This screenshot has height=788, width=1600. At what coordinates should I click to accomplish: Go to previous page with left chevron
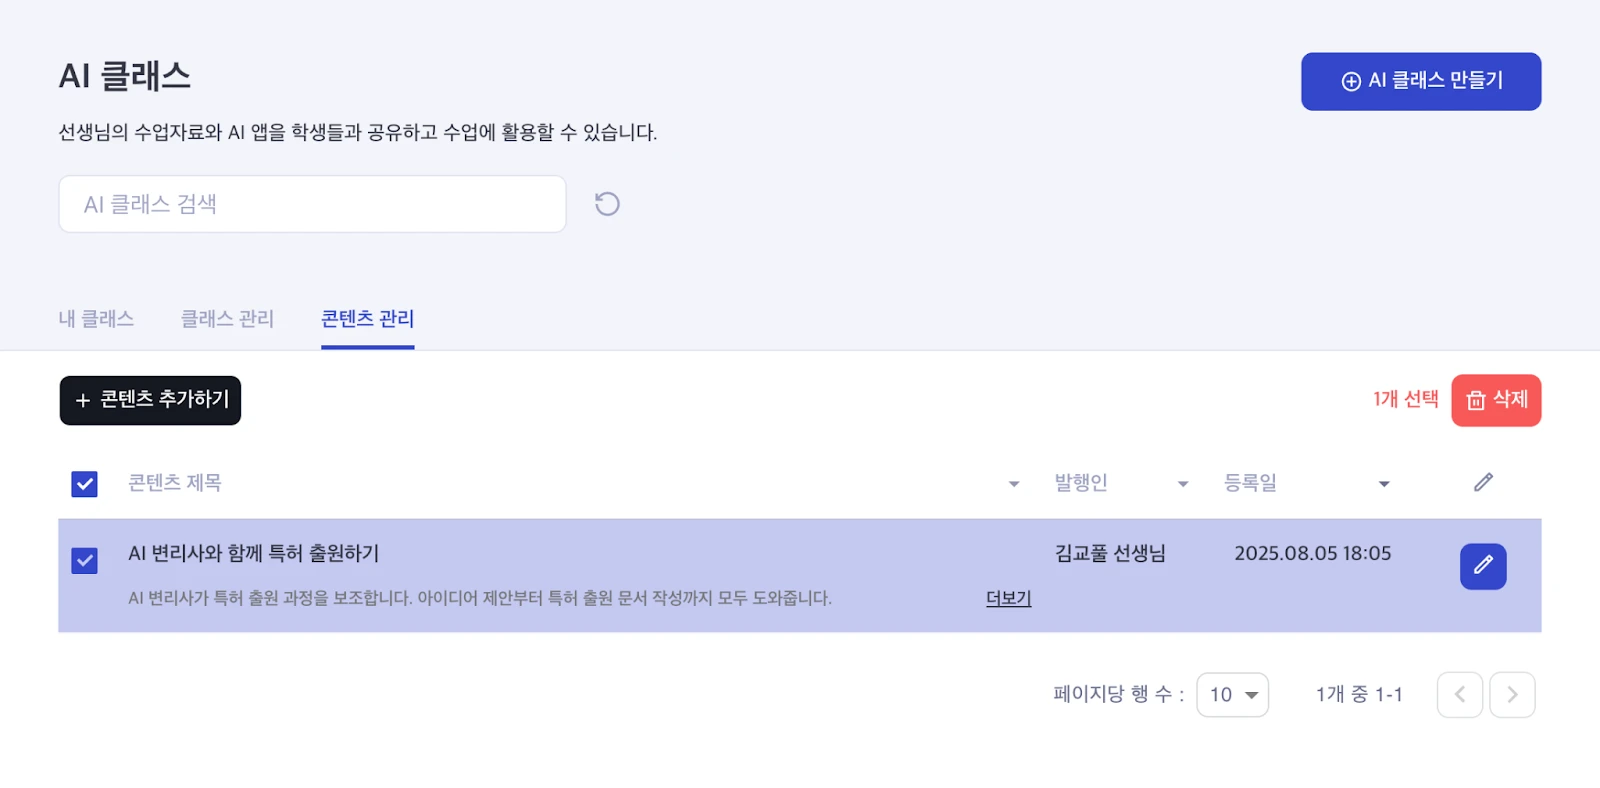click(x=1459, y=695)
